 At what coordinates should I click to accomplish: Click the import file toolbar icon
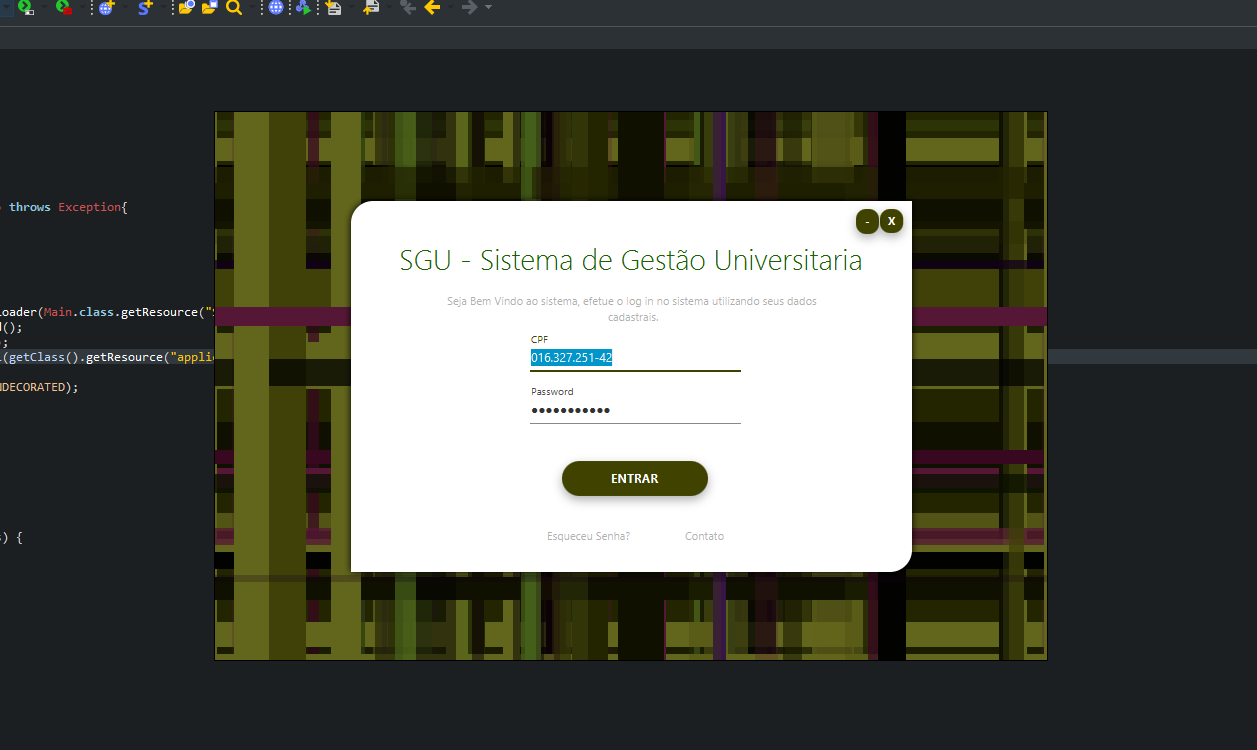click(x=335, y=8)
